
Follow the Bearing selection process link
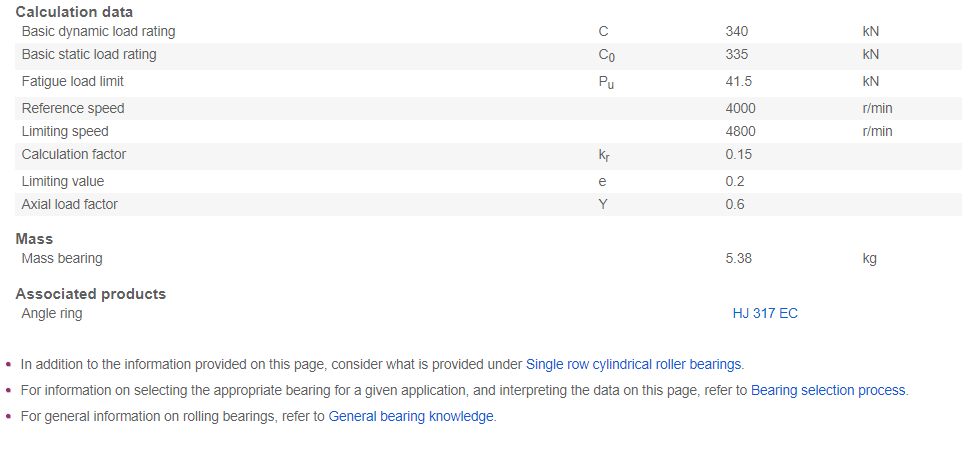(828, 390)
